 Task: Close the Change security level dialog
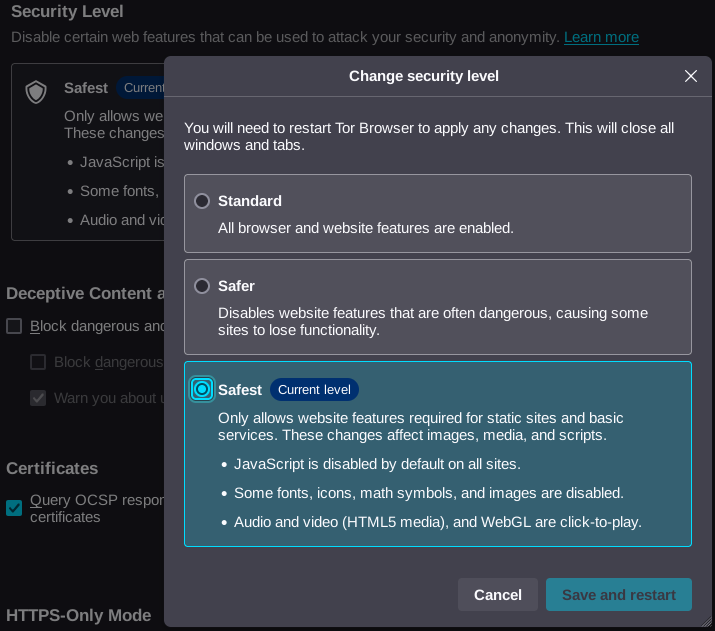pos(690,76)
